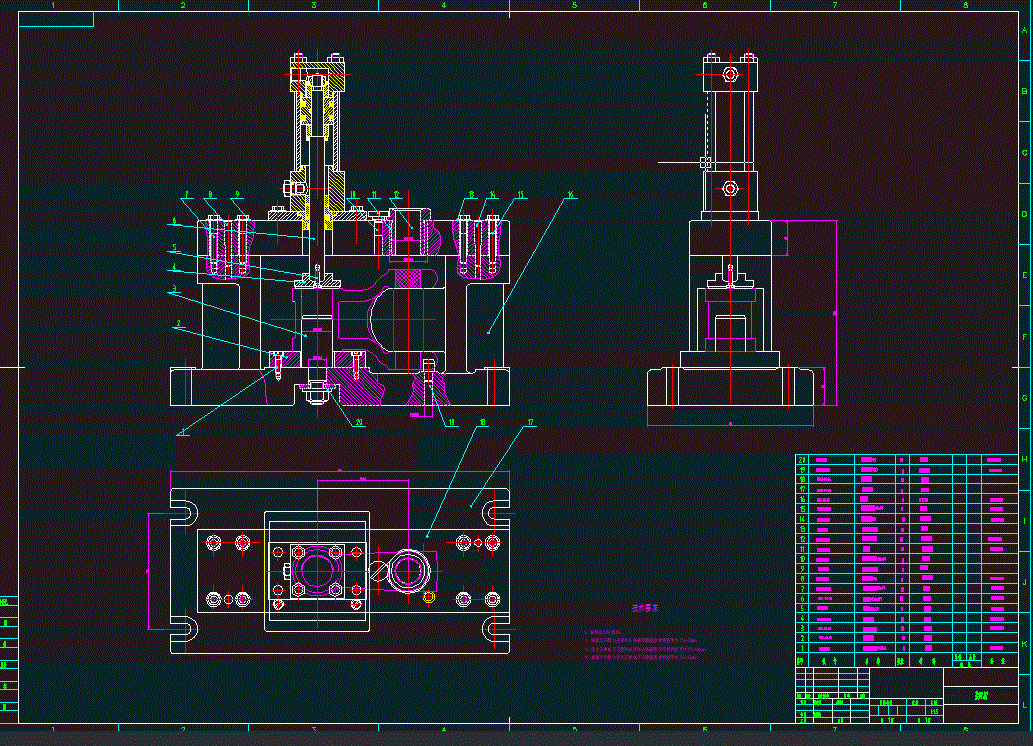Click row number 20 in parts list
The width and height of the screenshot is (1033, 746).
click(x=907, y=459)
